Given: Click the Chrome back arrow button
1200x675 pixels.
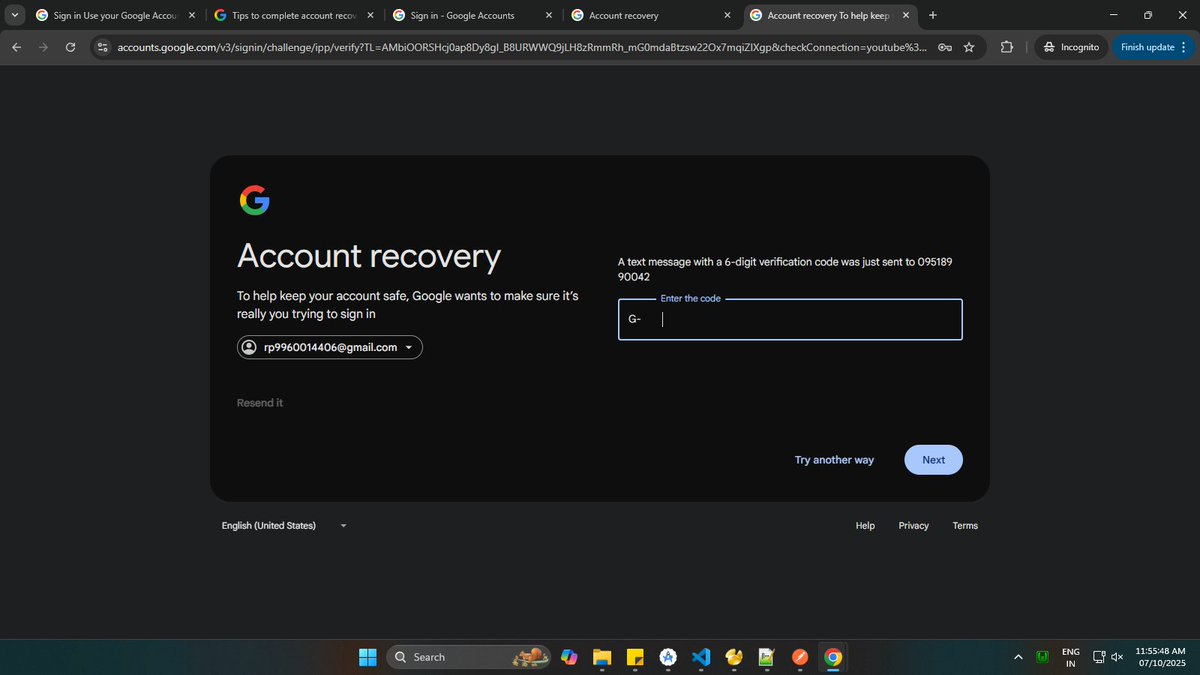Looking at the screenshot, I should (16, 47).
